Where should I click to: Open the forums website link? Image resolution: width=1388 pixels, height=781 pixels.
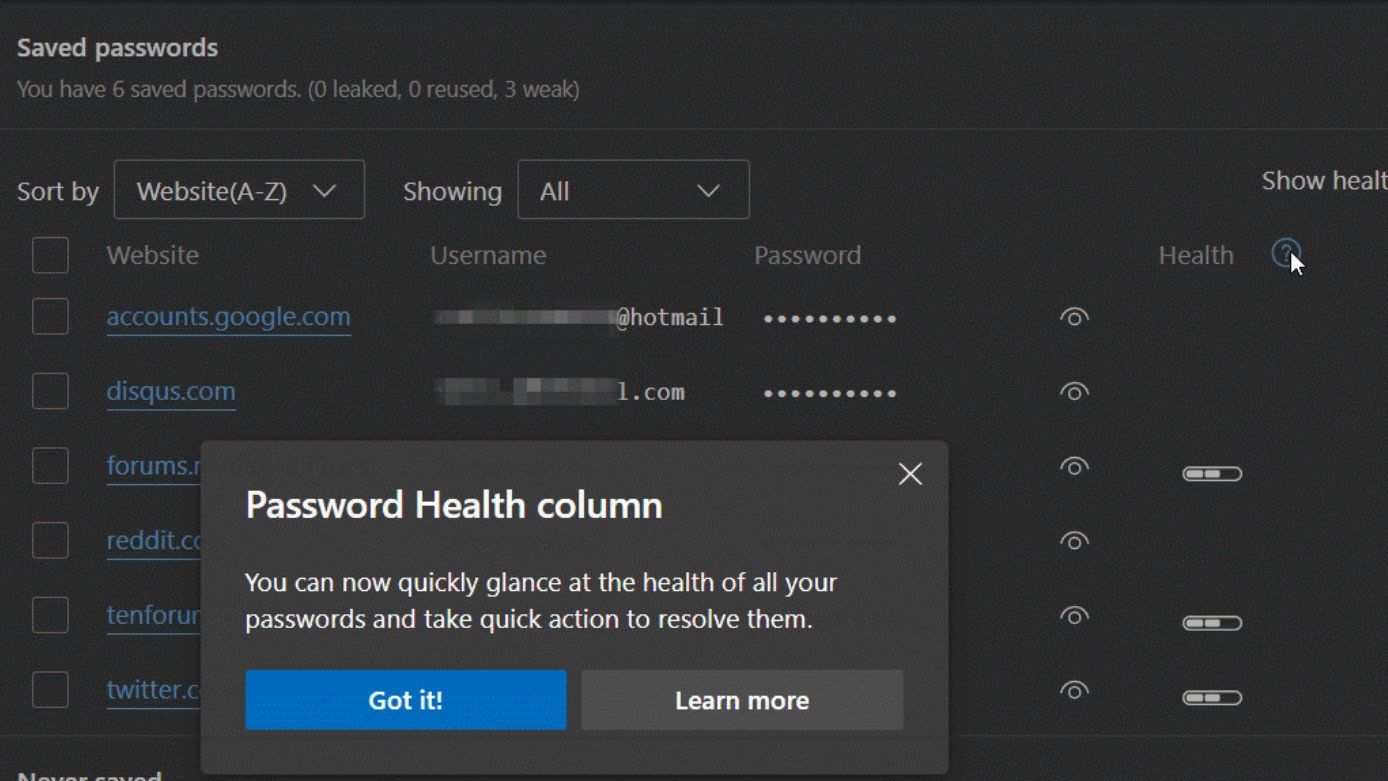click(x=154, y=466)
